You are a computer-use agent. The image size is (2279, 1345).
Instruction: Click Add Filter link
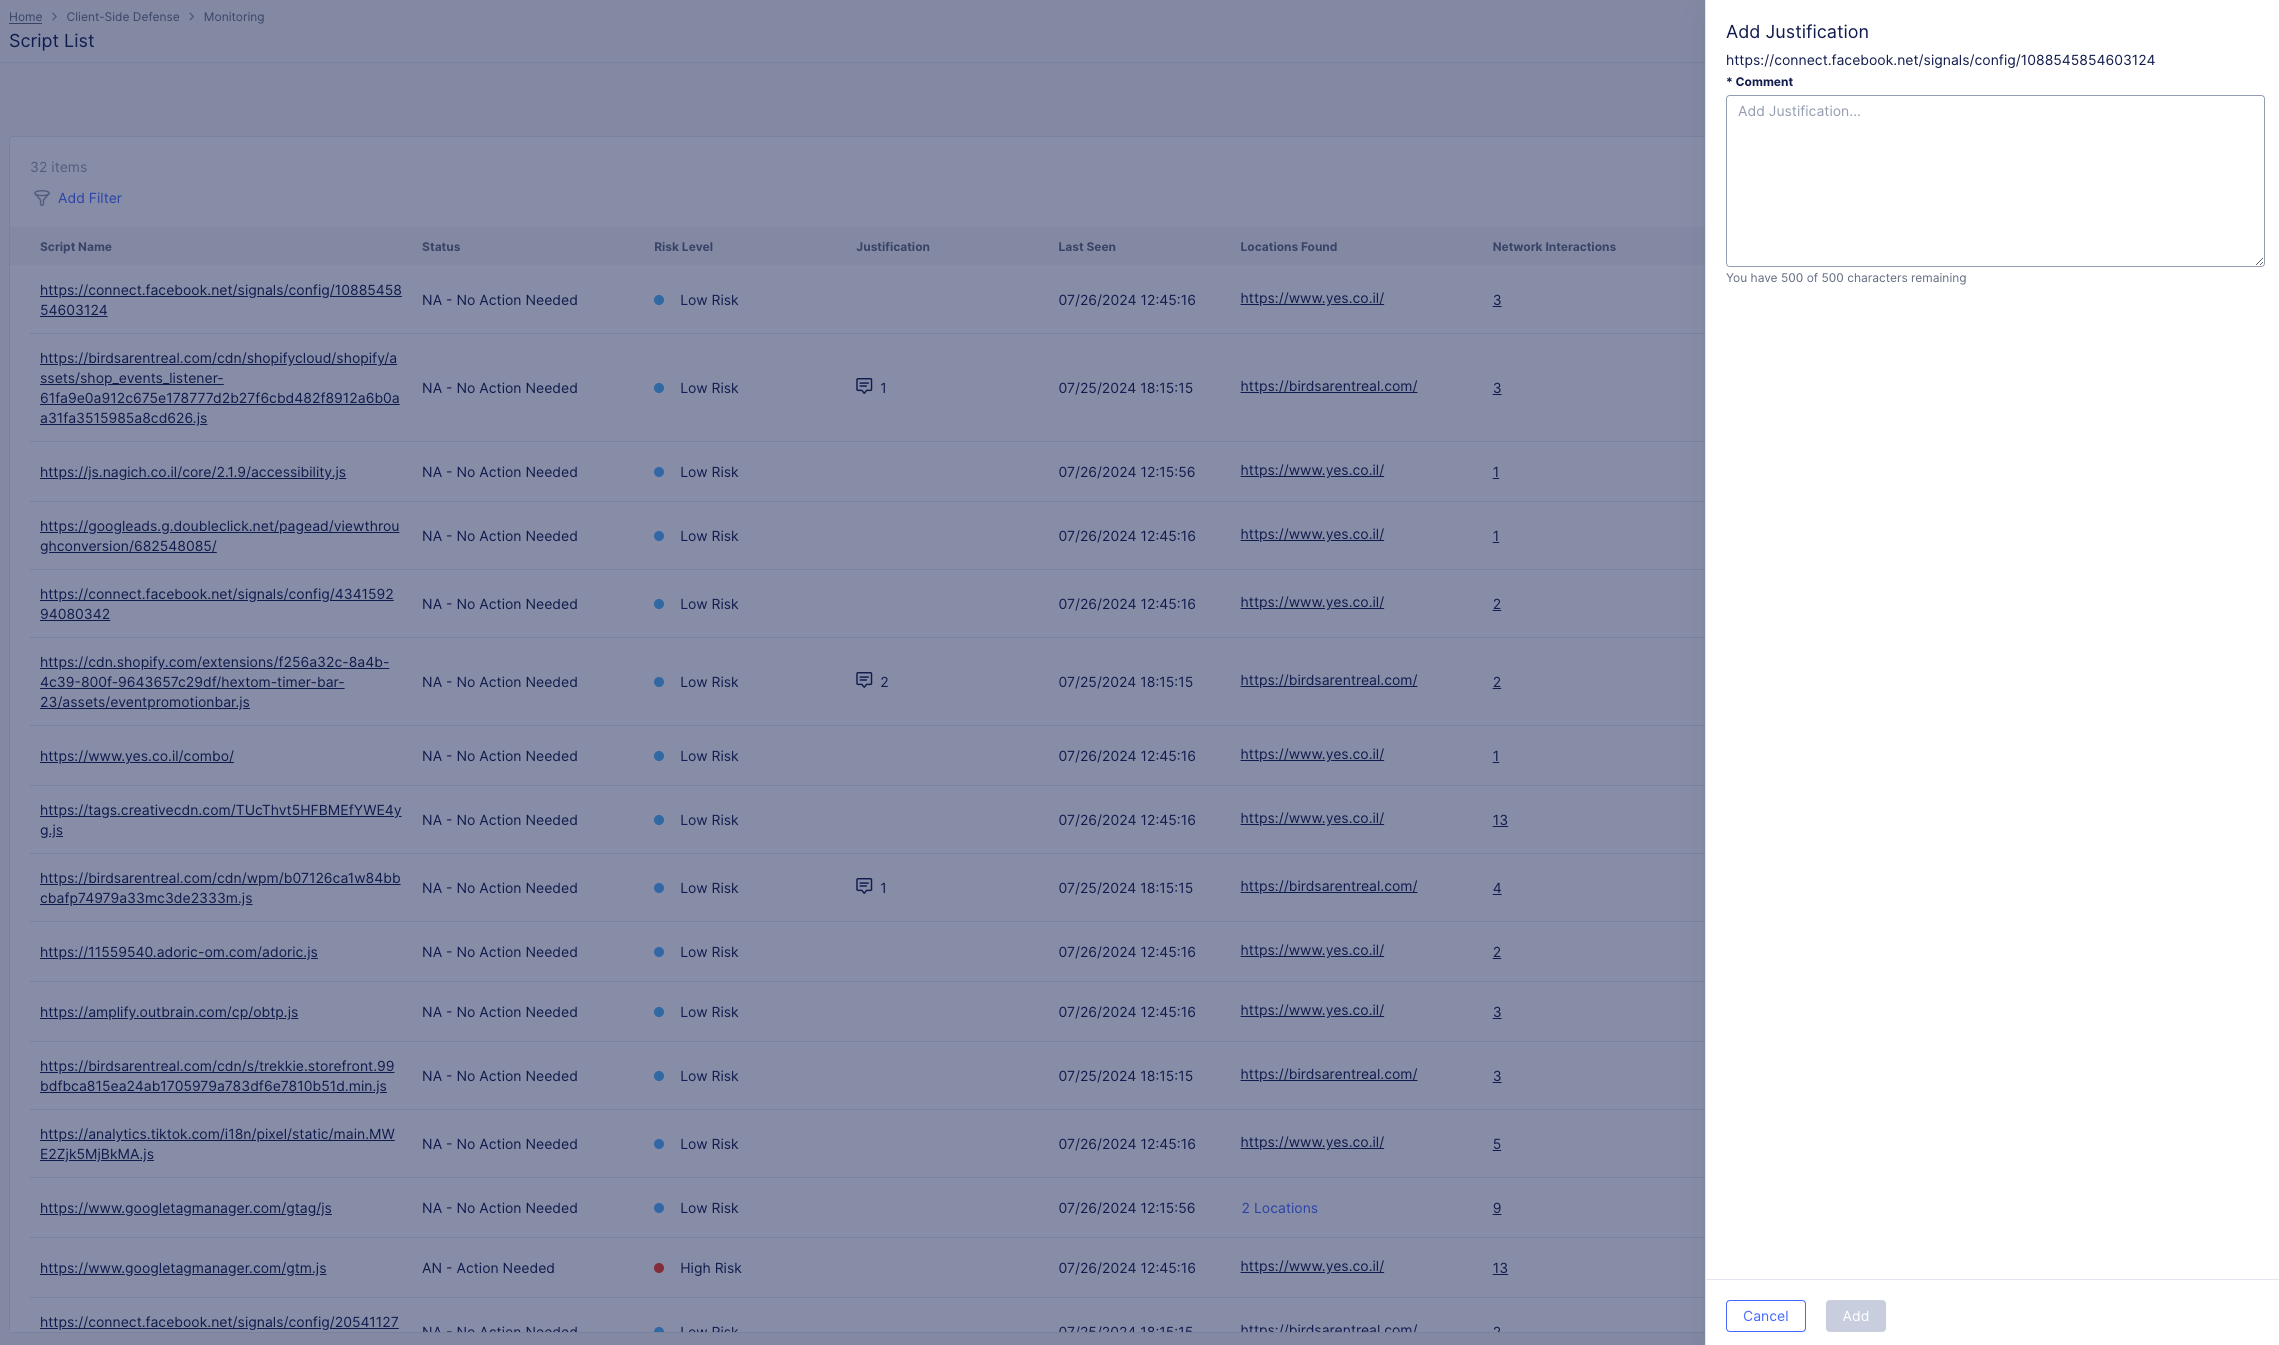[x=90, y=198]
